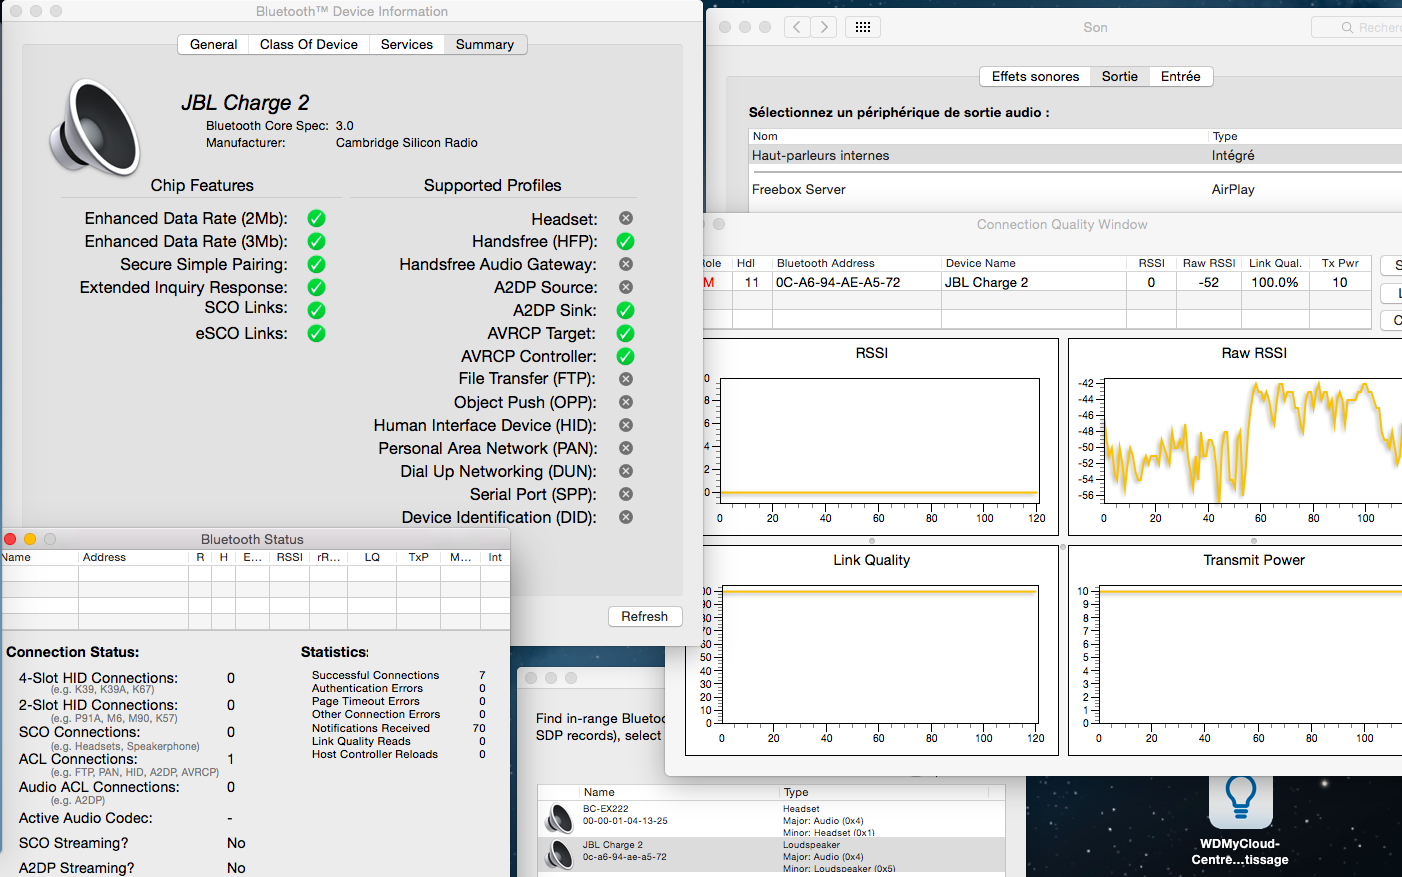This screenshot has width=1402, height=877.
Task: Switch to the General tab
Action: (x=214, y=44)
